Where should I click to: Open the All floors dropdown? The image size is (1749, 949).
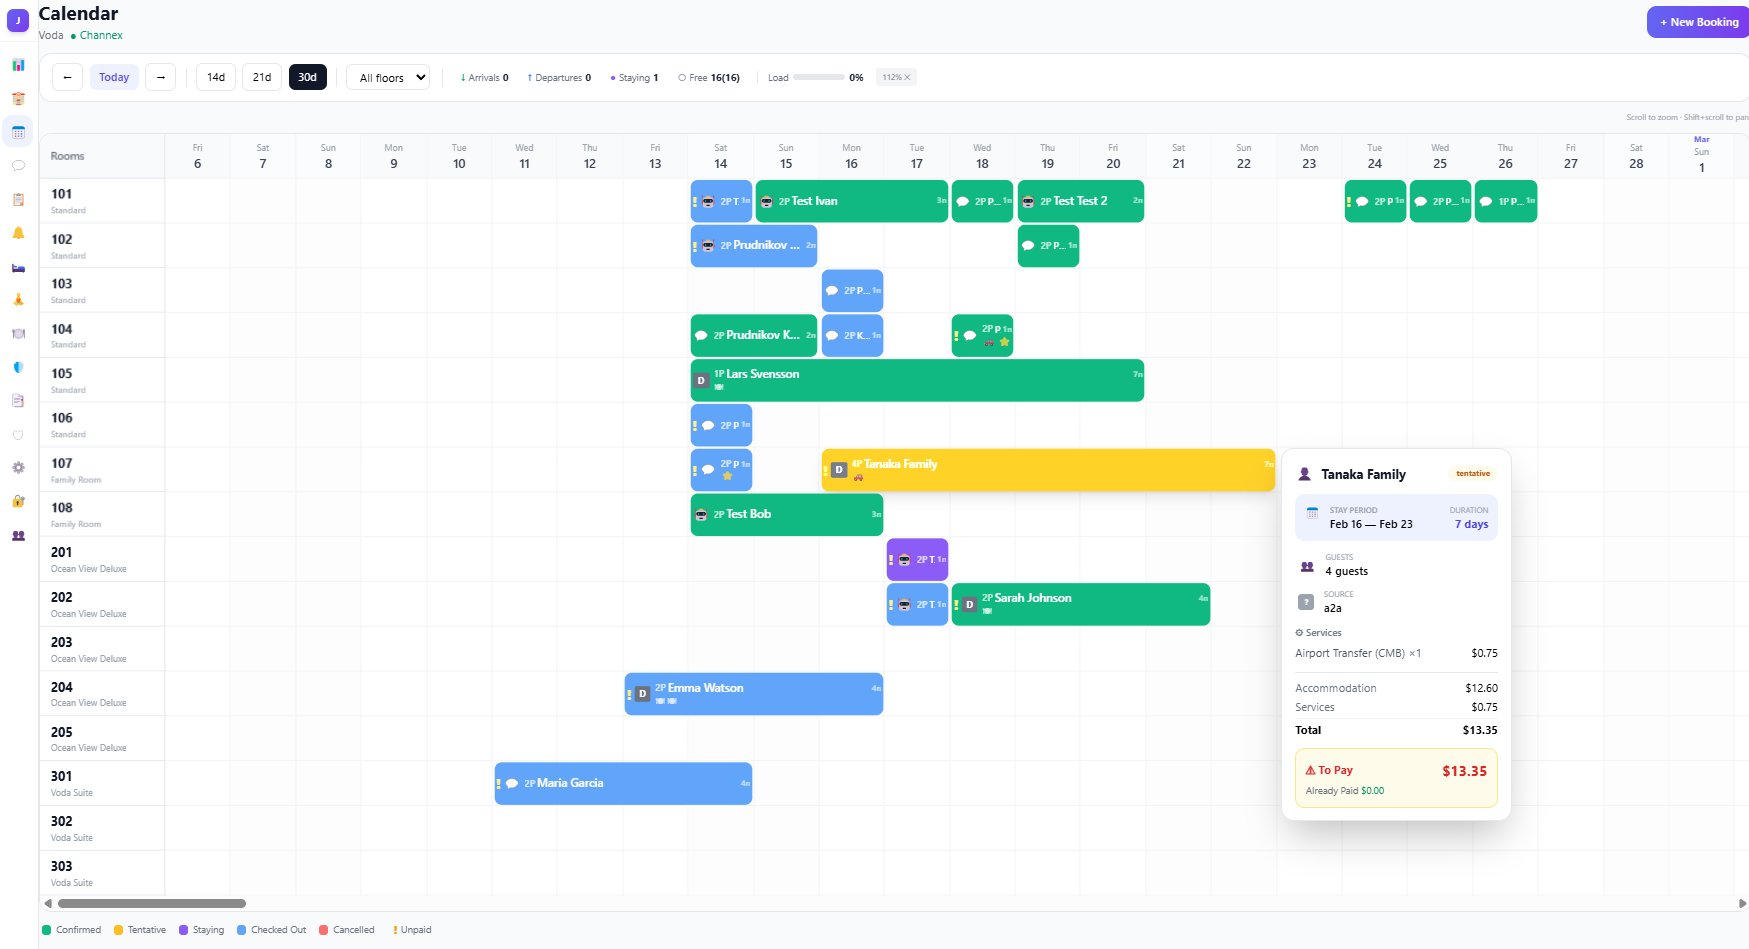[x=387, y=77]
